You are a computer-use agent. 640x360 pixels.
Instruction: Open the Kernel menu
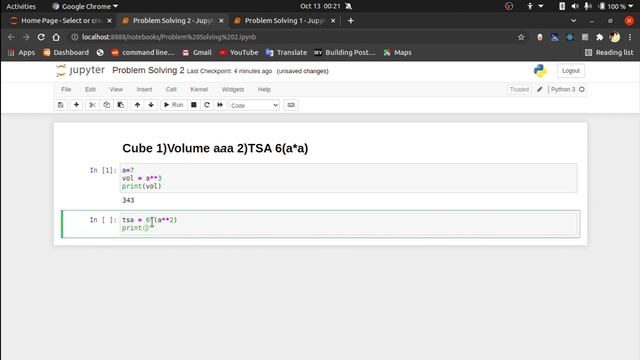(x=199, y=89)
